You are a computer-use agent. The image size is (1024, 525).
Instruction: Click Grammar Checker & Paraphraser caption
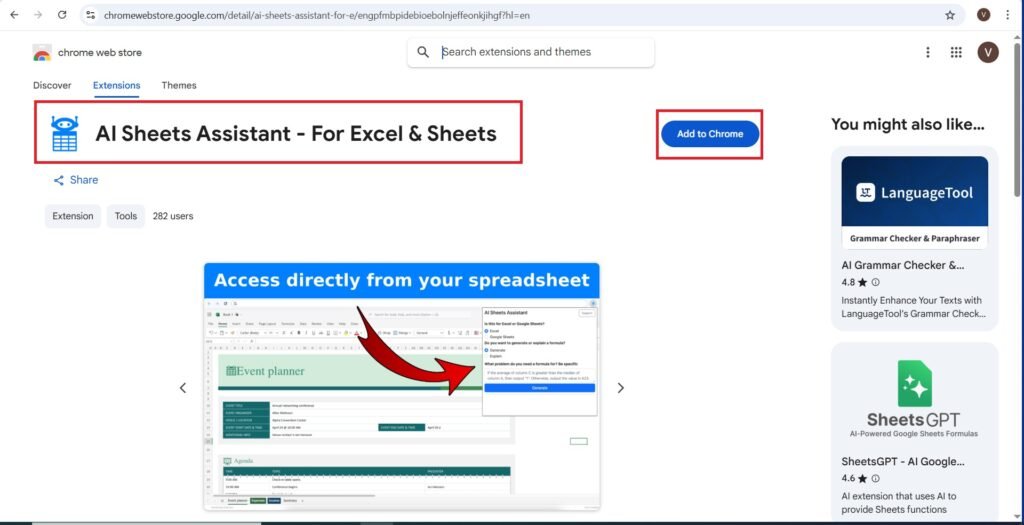coord(914,239)
